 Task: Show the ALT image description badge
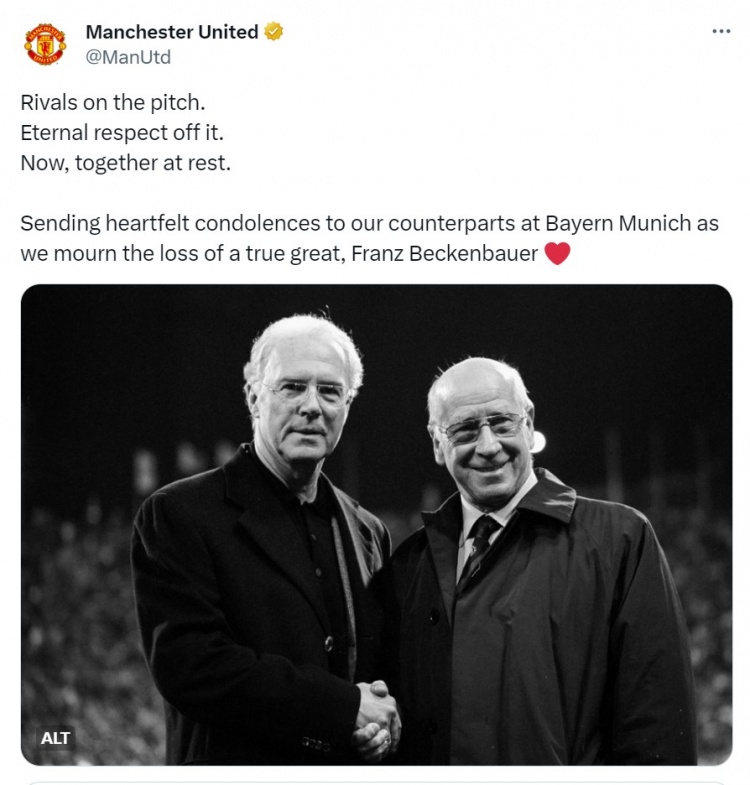(56, 738)
